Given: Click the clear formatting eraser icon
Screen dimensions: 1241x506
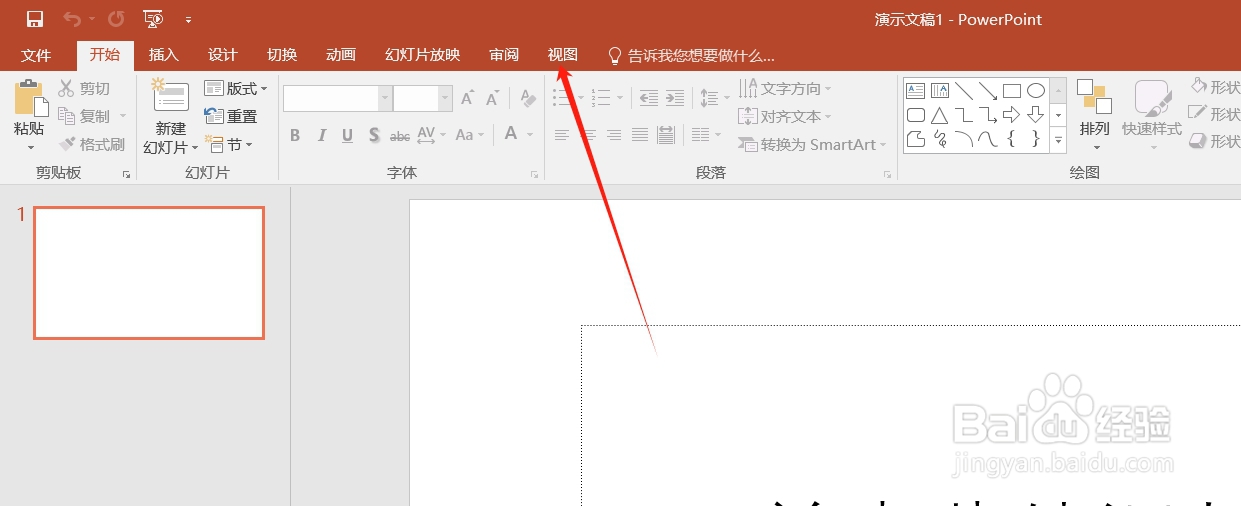Looking at the screenshot, I should click(529, 98).
